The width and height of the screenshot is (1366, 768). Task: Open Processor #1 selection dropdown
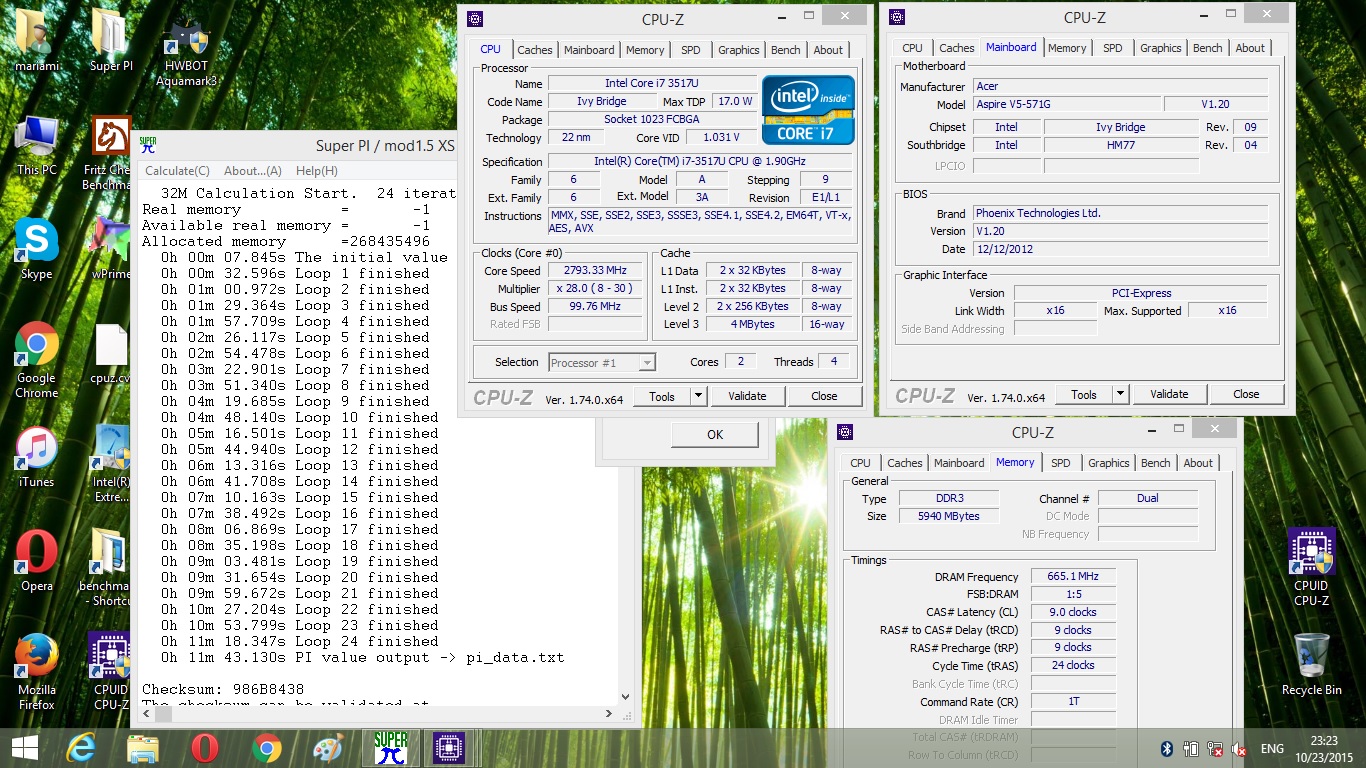point(602,362)
